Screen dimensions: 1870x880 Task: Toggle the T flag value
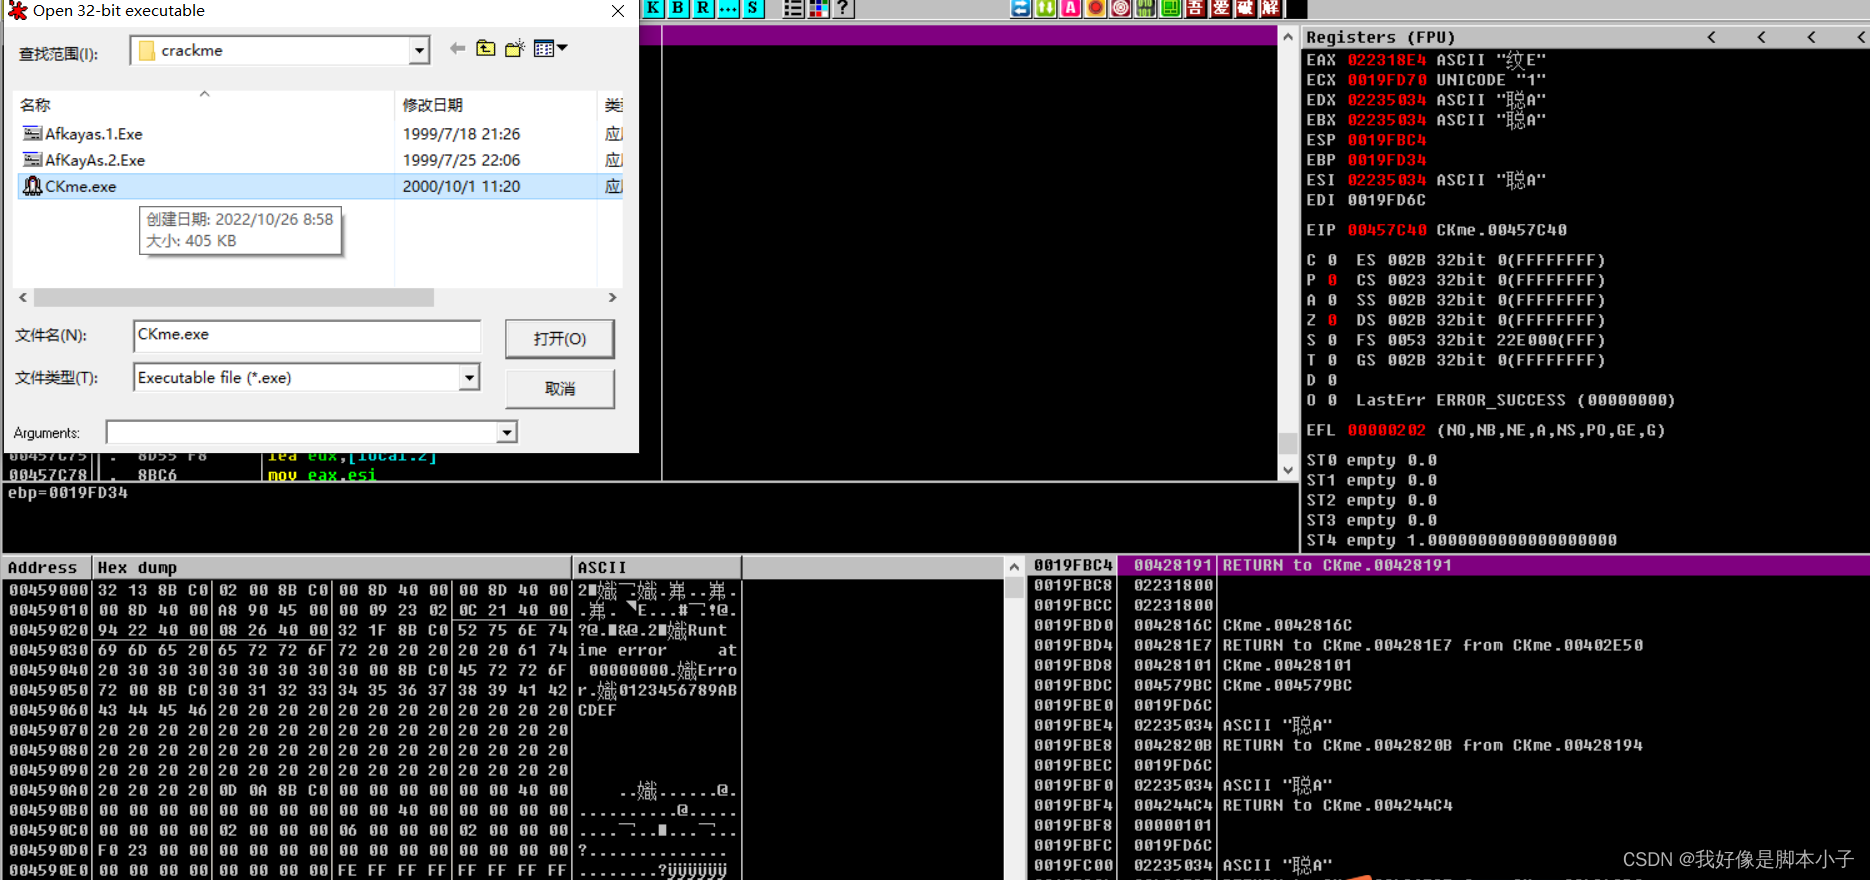click(x=1332, y=360)
